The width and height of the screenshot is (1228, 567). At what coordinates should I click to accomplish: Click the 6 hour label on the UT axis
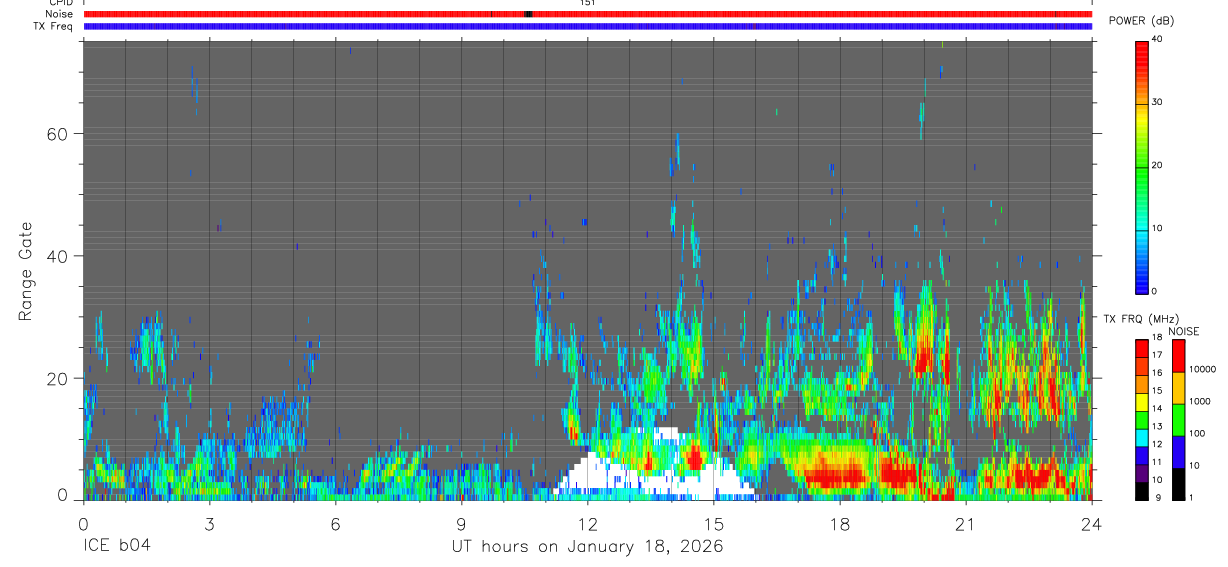(x=335, y=523)
